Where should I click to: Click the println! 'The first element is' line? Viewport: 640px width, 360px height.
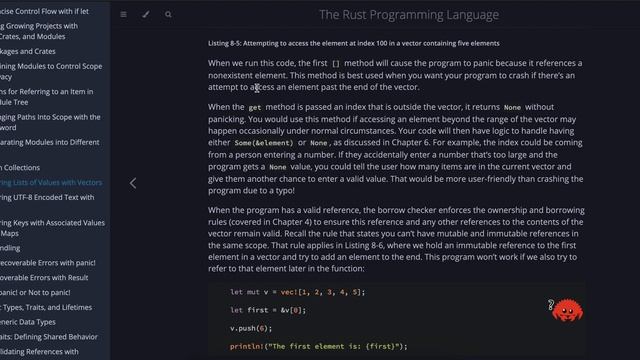(x=319, y=347)
